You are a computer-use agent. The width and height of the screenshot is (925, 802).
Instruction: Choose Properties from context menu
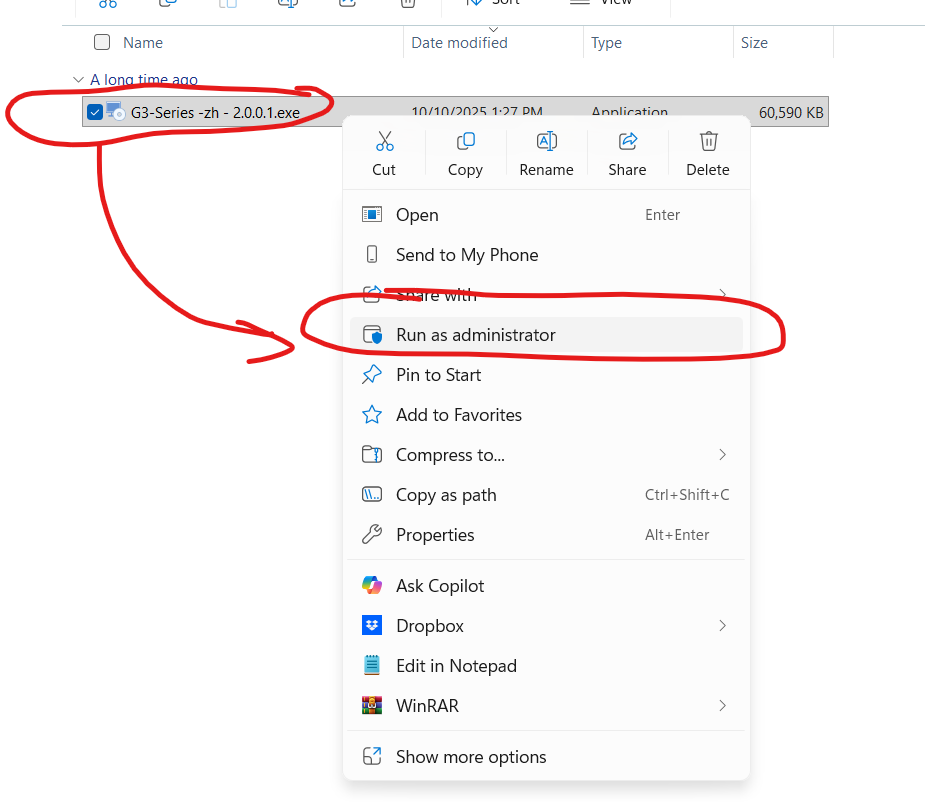tap(435, 535)
